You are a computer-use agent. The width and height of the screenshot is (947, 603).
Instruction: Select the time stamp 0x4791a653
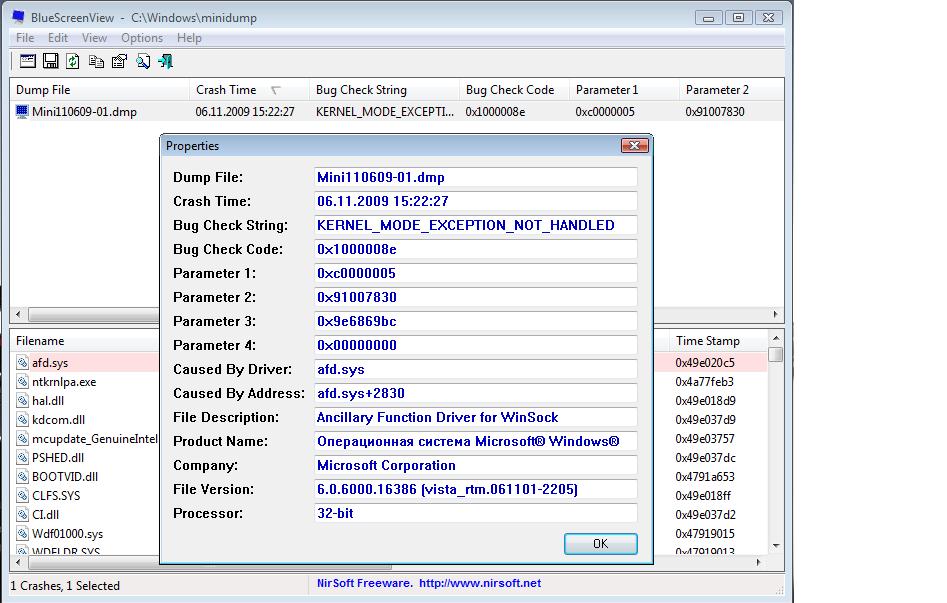tap(705, 477)
